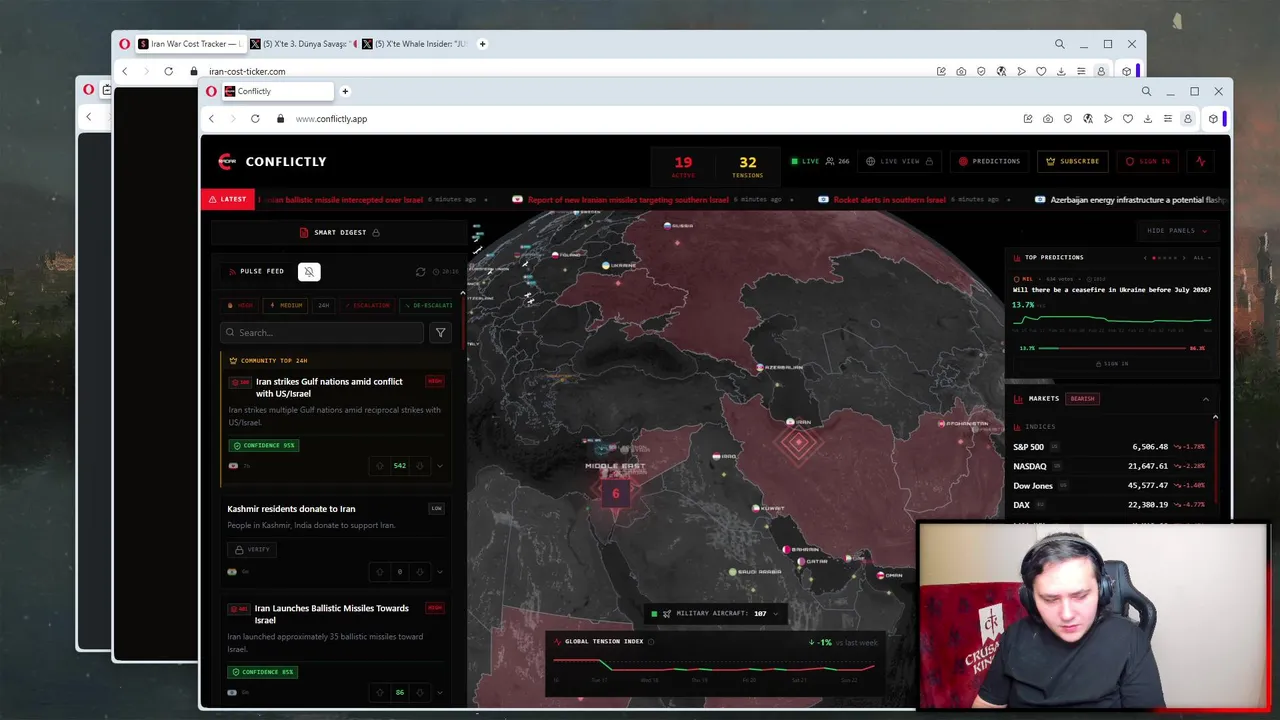The image size is (1280, 720).
Task: Click the feed Search field
Action: (322, 332)
